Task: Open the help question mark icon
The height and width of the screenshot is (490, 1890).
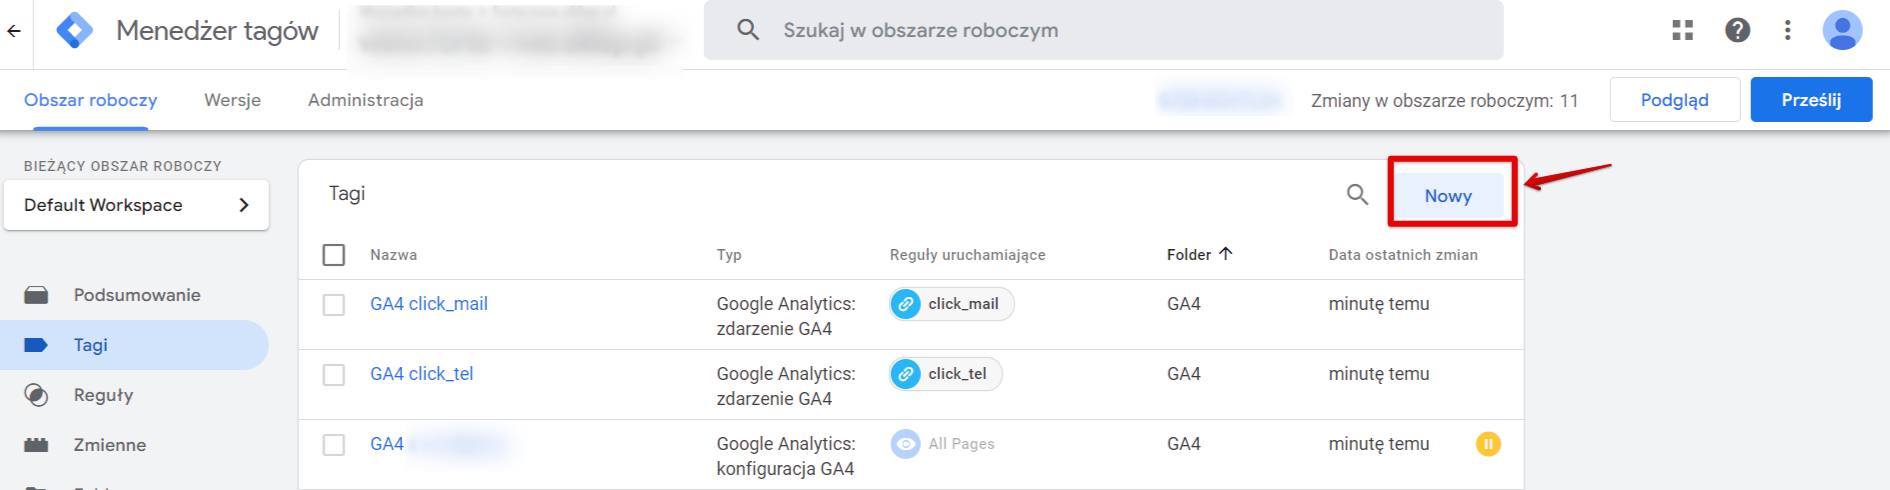Action: [x=1738, y=30]
